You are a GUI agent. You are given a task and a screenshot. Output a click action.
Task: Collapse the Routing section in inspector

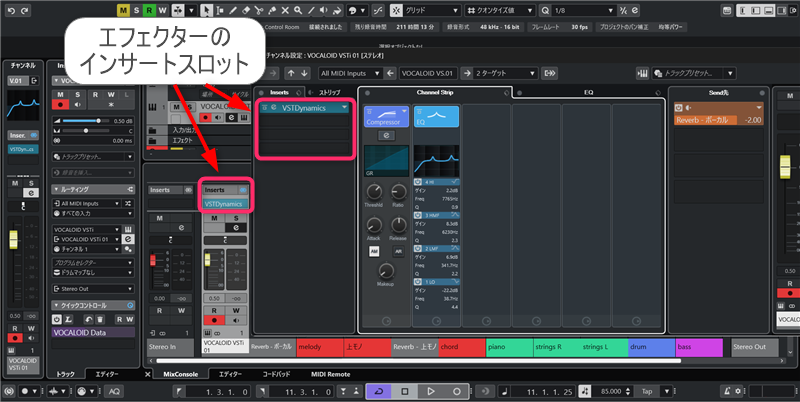tap(56, 189)
